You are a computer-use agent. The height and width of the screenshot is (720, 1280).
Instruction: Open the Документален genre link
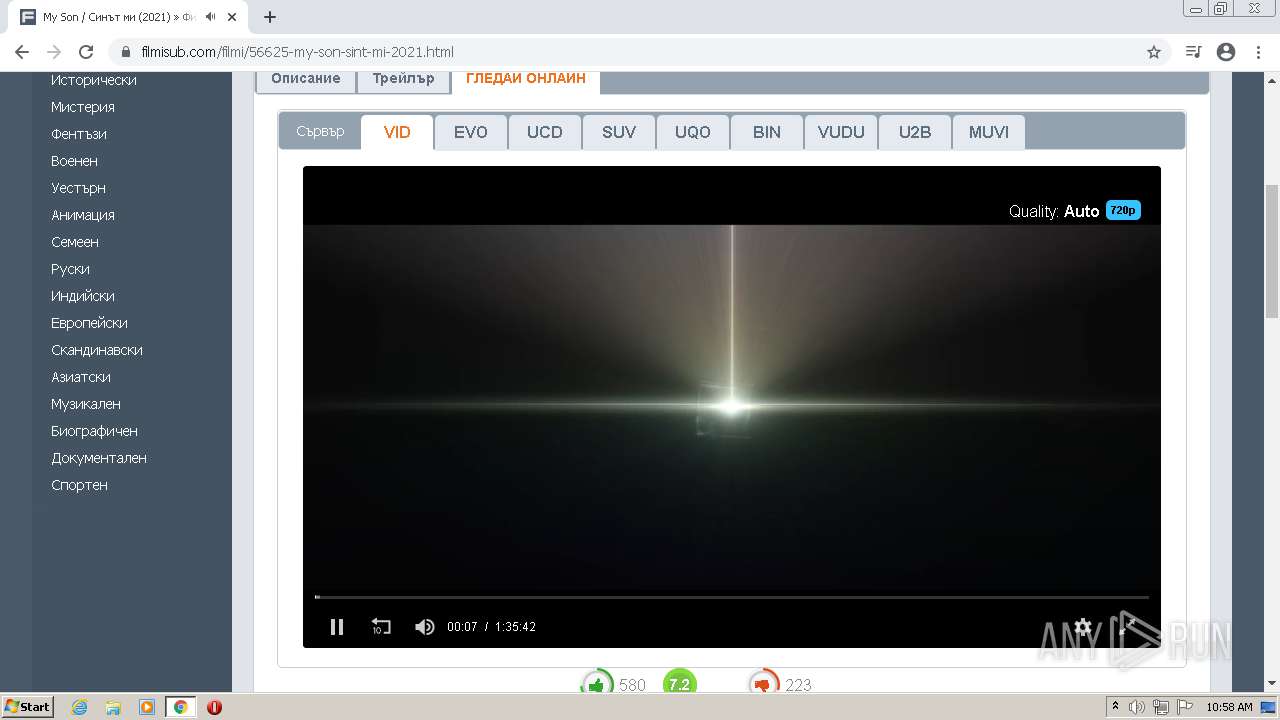tap(99, 458)
